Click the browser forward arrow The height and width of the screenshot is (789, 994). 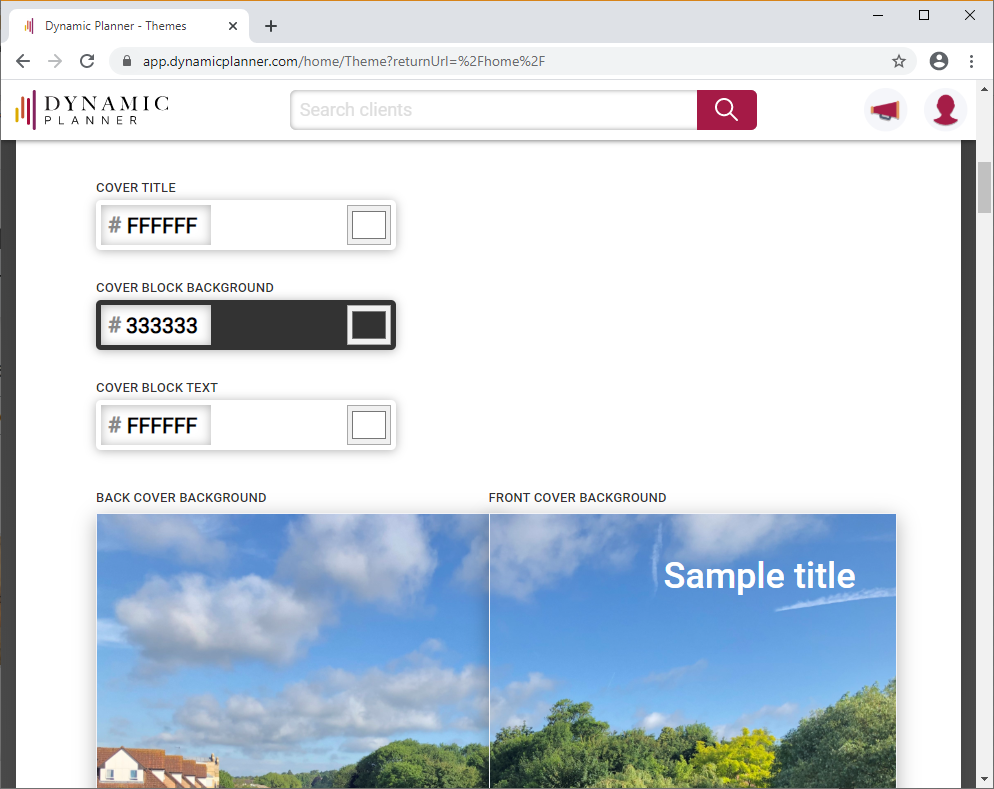pyautogui.click(x=55, y=61)
